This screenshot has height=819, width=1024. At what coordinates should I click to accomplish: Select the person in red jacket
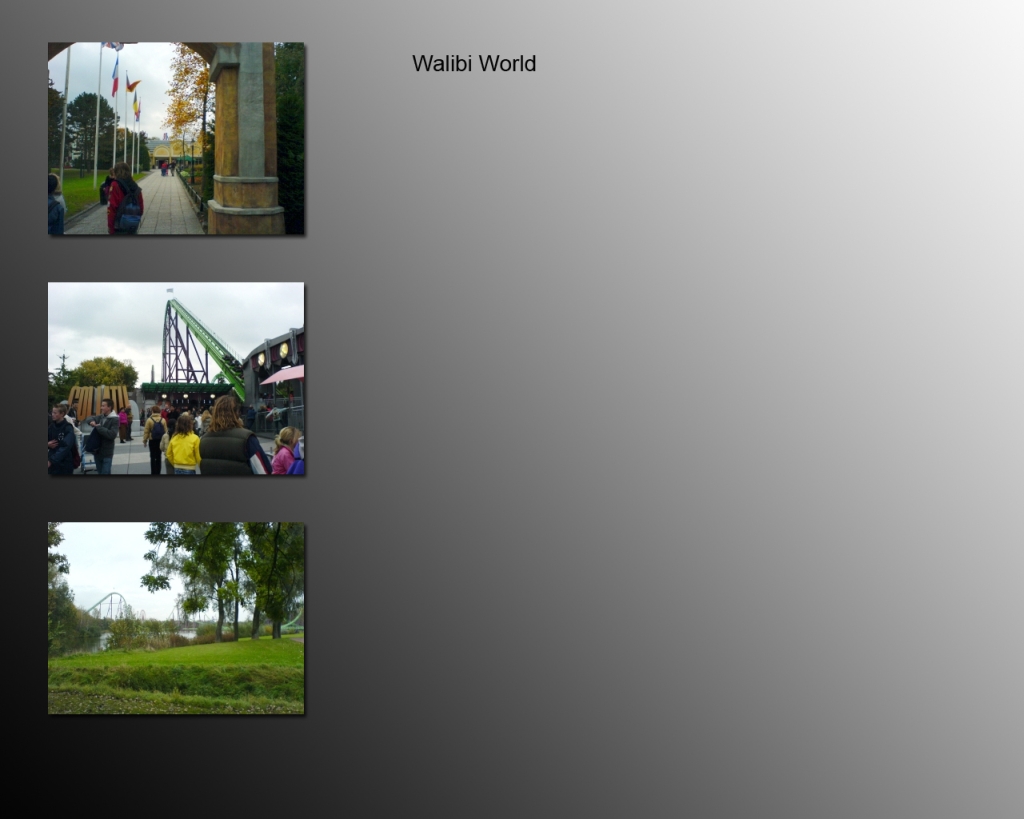tap(125, 200)
